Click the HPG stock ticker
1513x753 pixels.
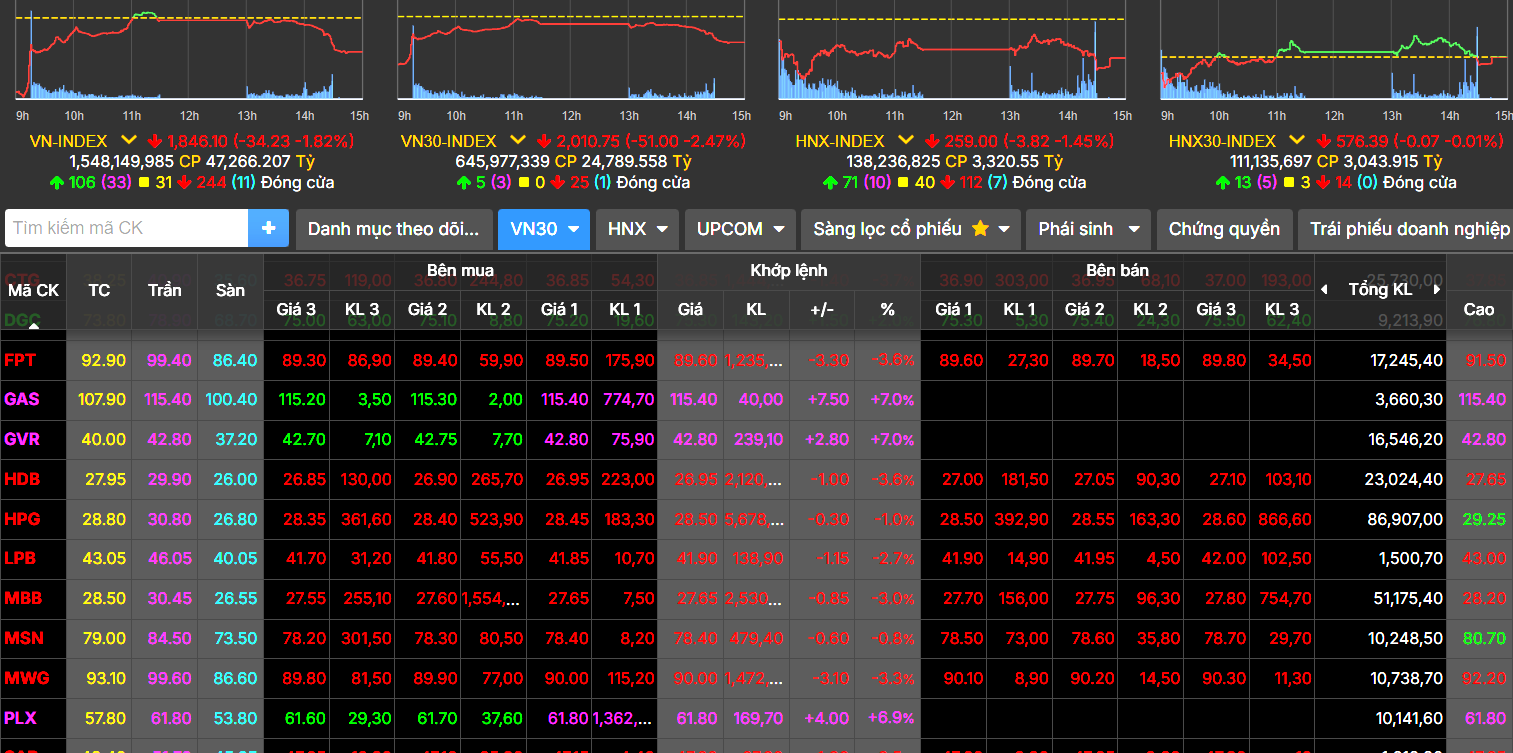[x=21, y=520]
